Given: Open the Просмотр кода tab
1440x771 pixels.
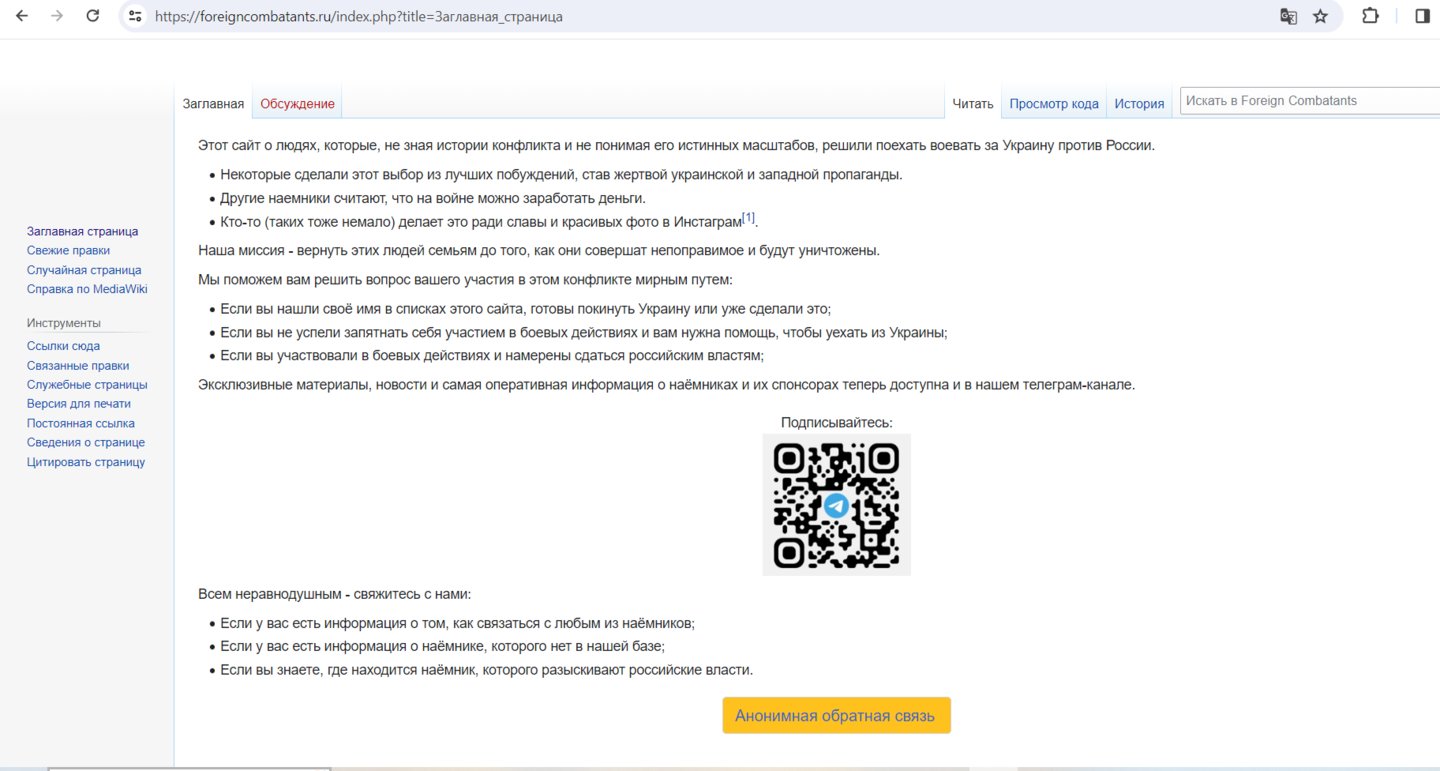Looking at the screenshot, I should pos(1054,104).
